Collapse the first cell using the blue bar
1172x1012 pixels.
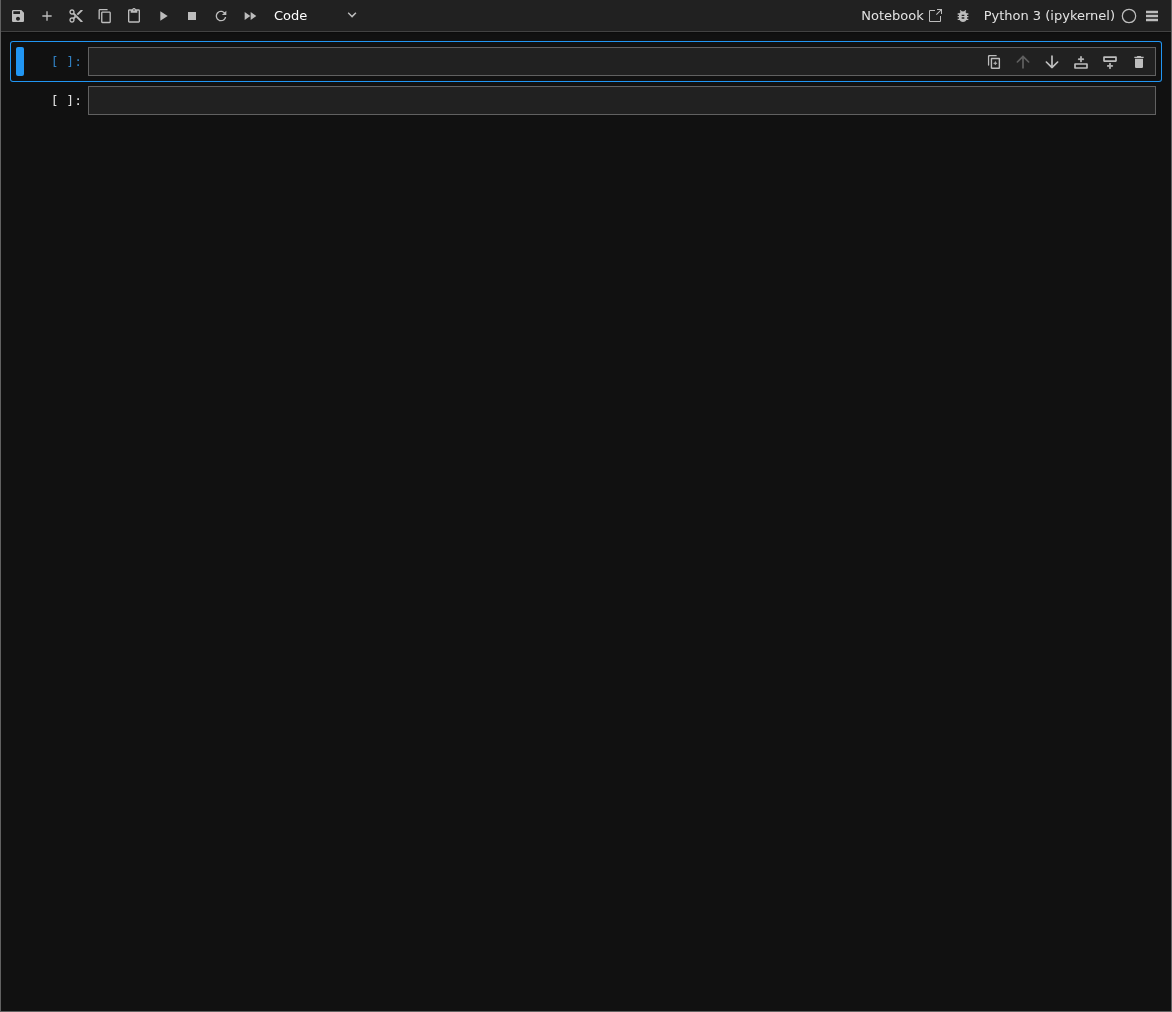pos(20,61)
